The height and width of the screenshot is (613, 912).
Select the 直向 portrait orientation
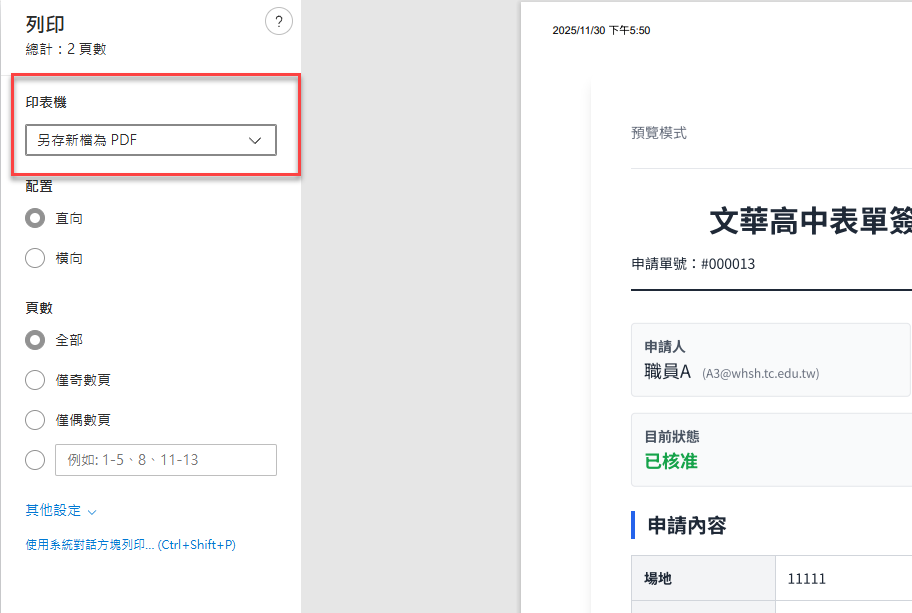coord(35,218)
